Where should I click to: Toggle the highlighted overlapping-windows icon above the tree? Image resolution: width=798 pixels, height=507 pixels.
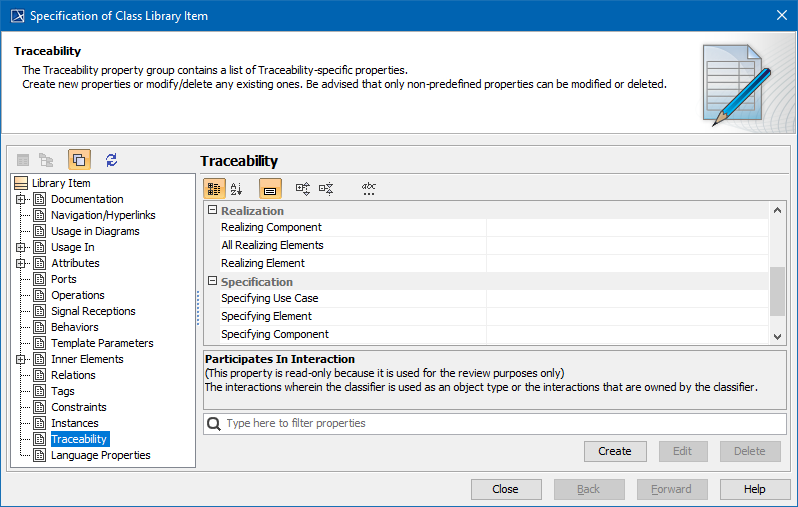[79, 160]
